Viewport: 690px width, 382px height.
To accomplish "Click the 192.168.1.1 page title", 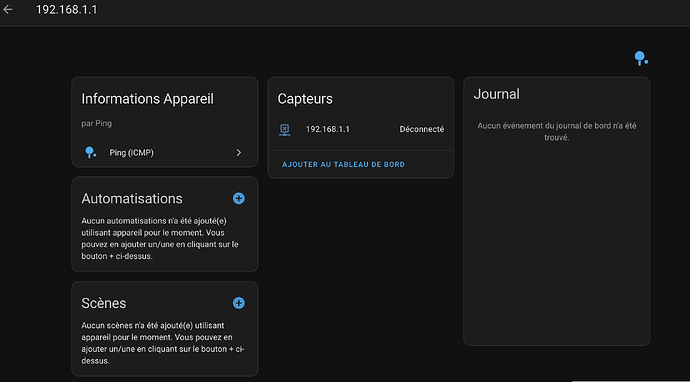I will pyautogui.click(x=66, y=10).
